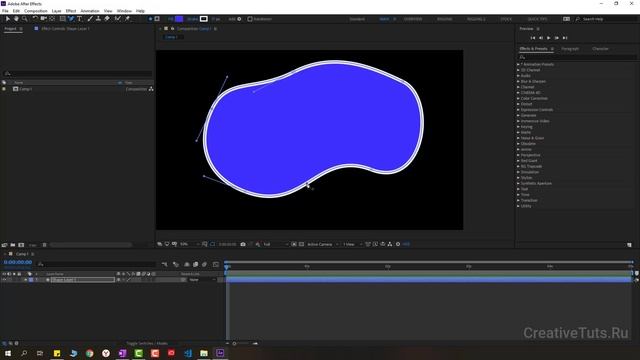Open taskbar search magnifier
Image resolution: width=640 pixels, height=360 pixels.
click(24, 353)
